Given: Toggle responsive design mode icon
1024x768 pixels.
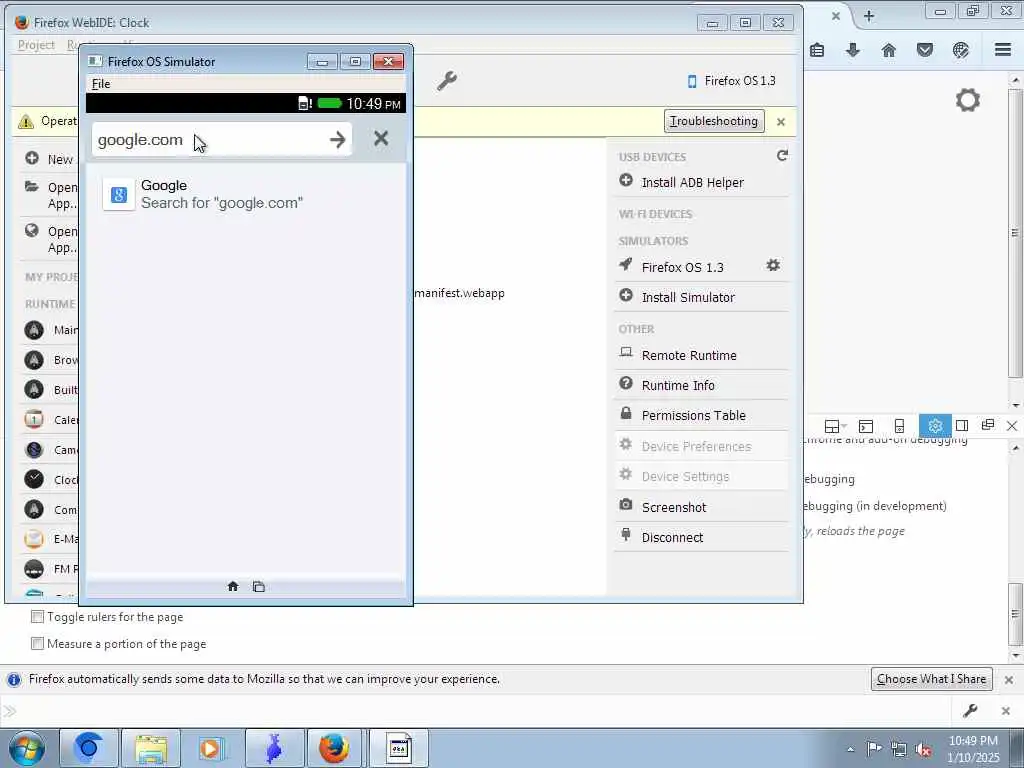Looking at the screenshot, I should 899,426.
